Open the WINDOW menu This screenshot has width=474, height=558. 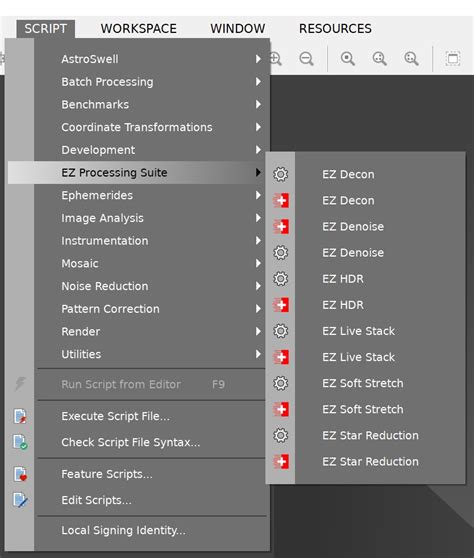[237, 28]
